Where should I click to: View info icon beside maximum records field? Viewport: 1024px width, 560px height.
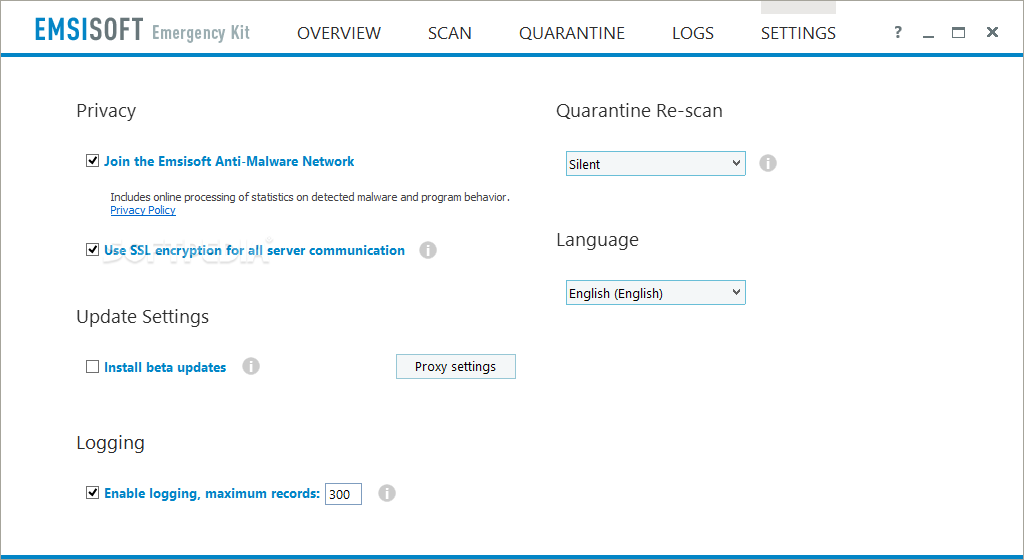tap(387, 493)
